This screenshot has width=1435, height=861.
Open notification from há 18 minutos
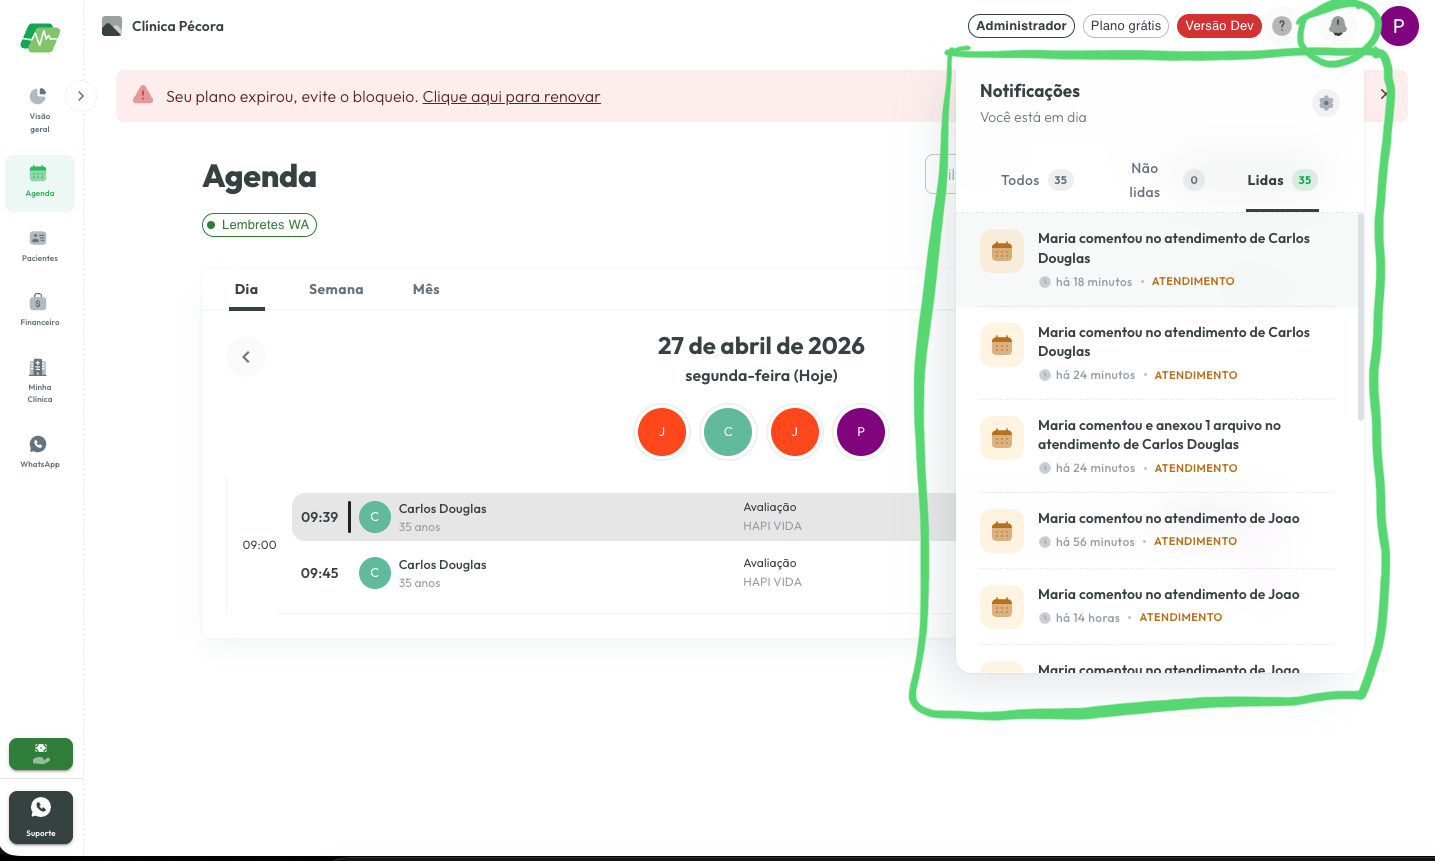point(1157,259)
